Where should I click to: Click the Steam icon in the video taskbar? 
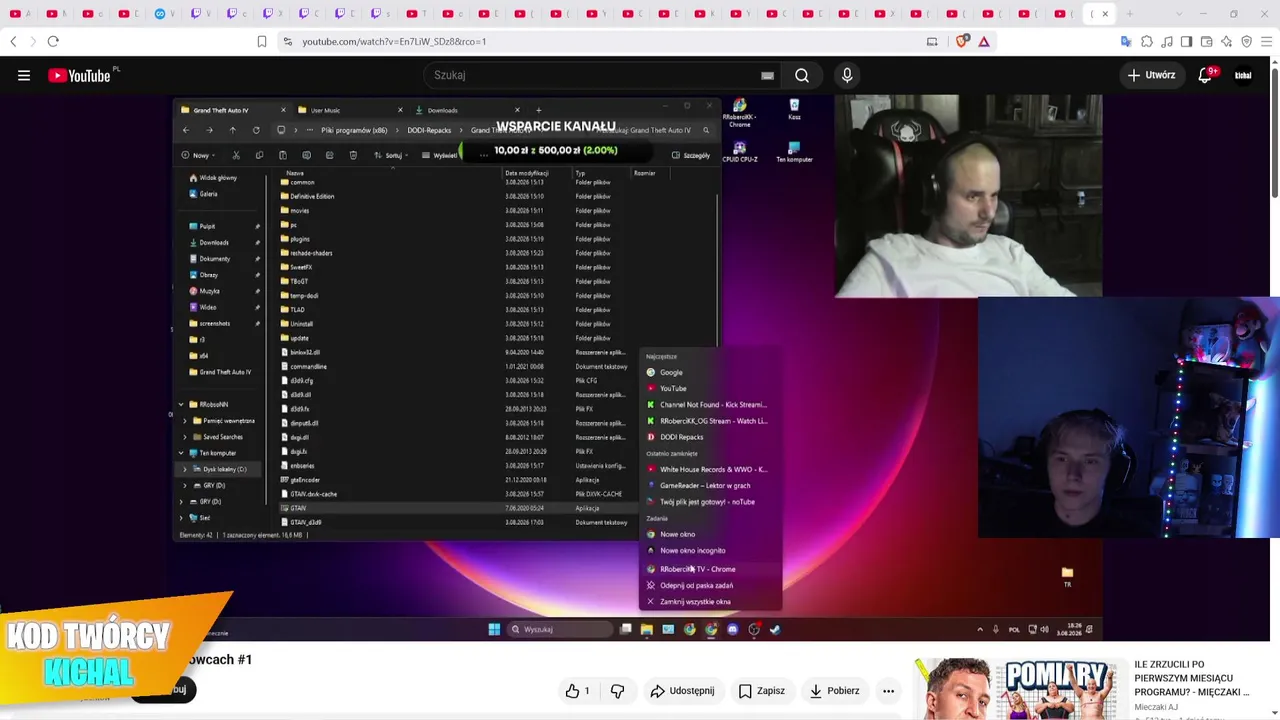click(775, 629)
